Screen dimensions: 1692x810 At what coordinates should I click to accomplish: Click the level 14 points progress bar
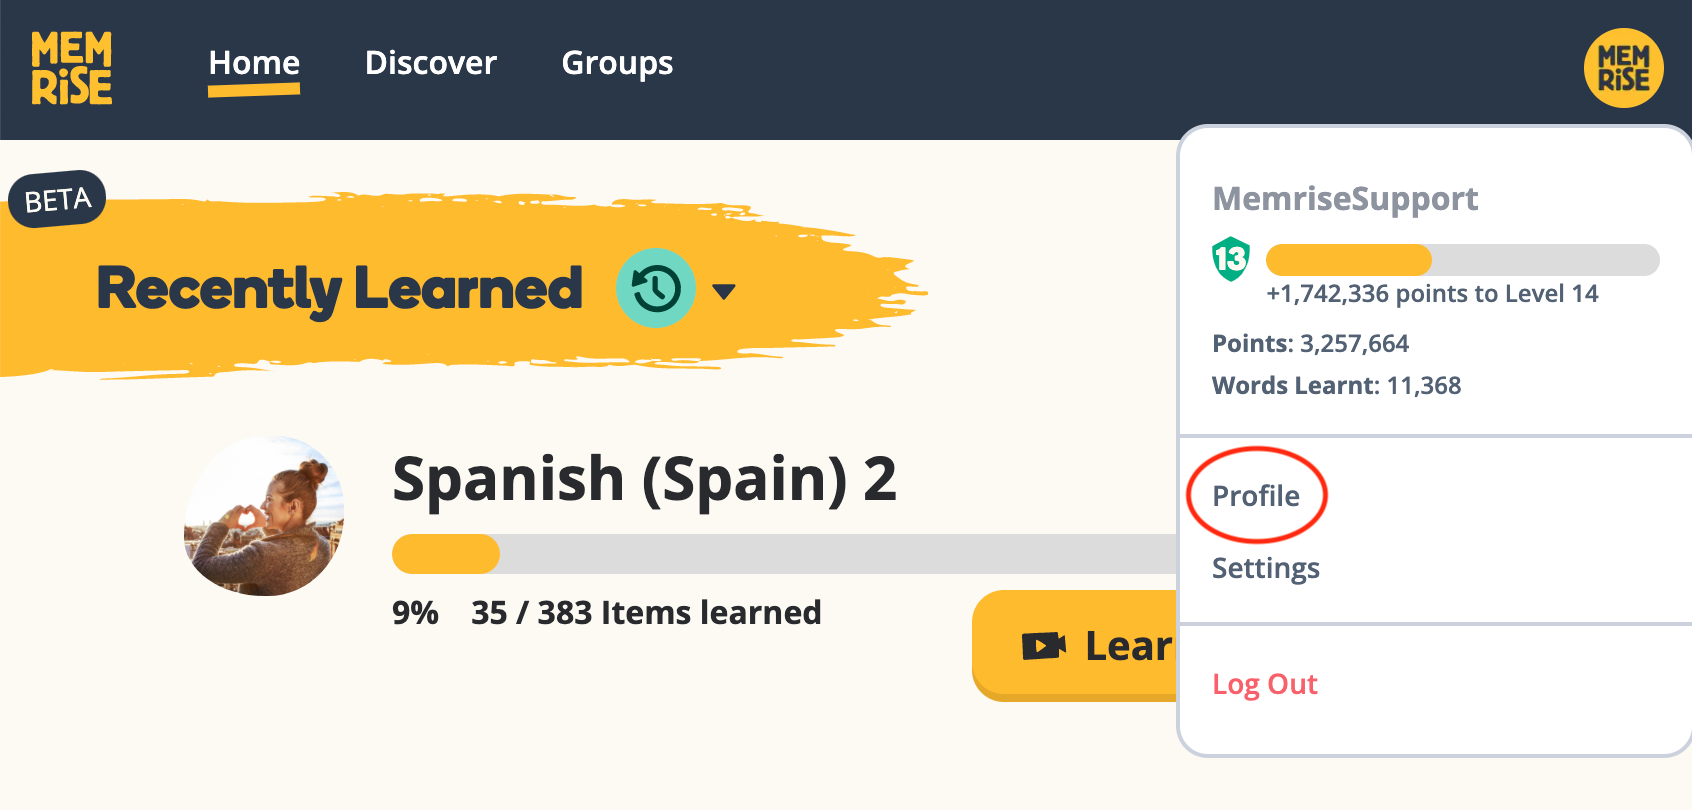pyautogui.click(x=1463, y=260)
